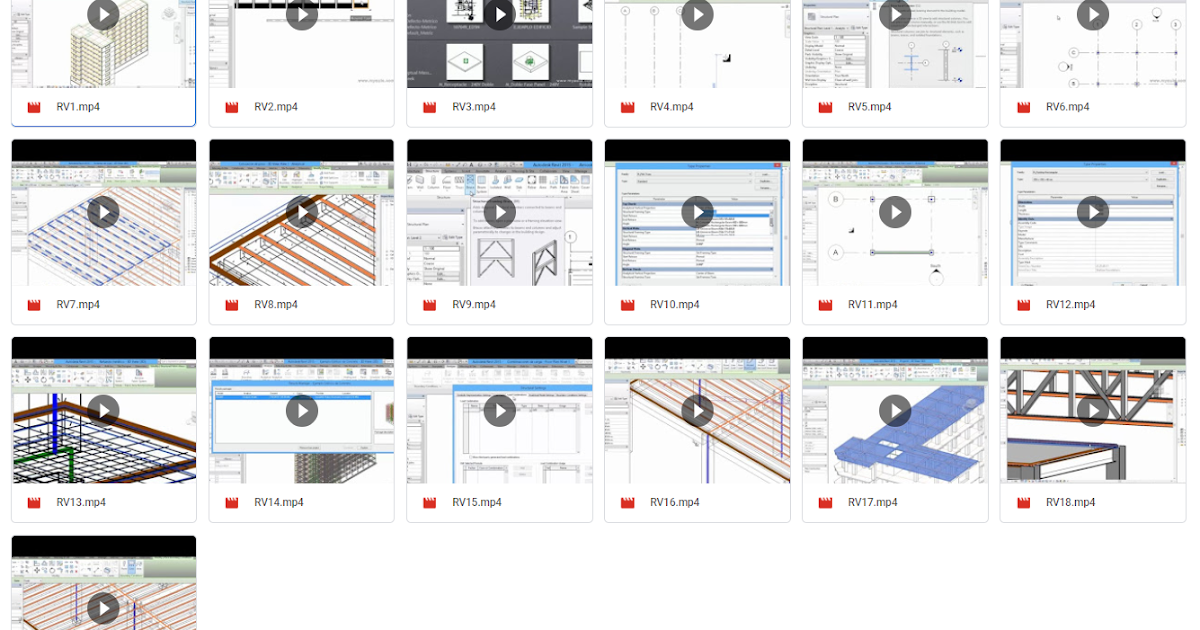The width and height of the screenshot is (1200, 630).
Task: Play the RV2.mp4 video preview
Action: tap(301, 15)
